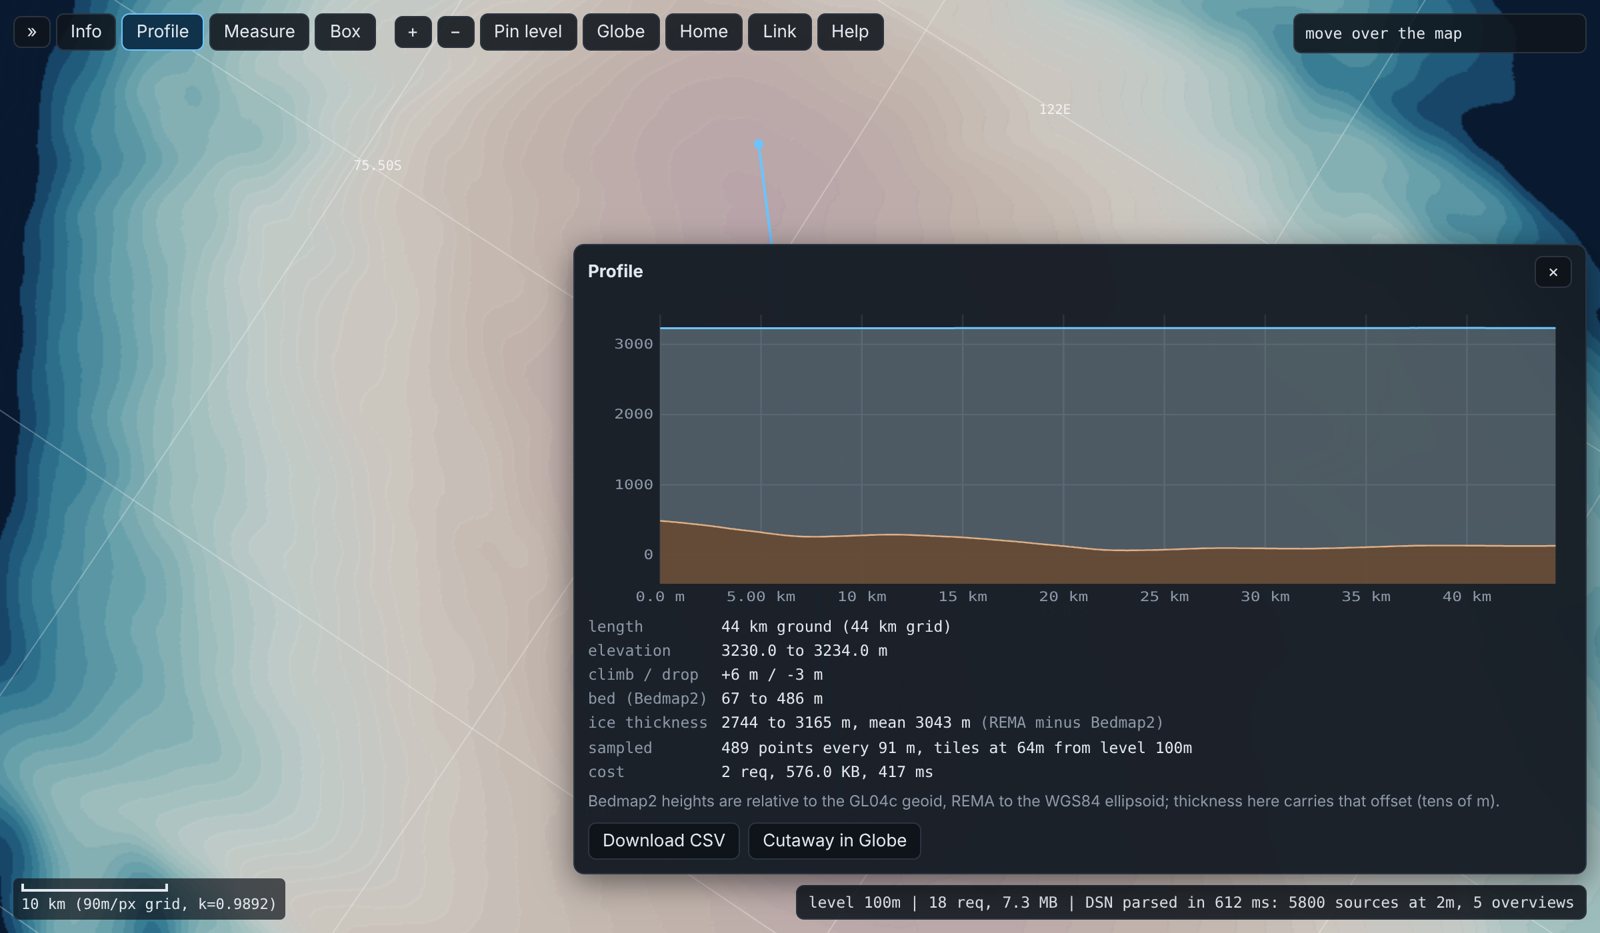The width and height of the screenshot is (1600, 933).
Task: Select the Box tool
Action: pos(345,32)
